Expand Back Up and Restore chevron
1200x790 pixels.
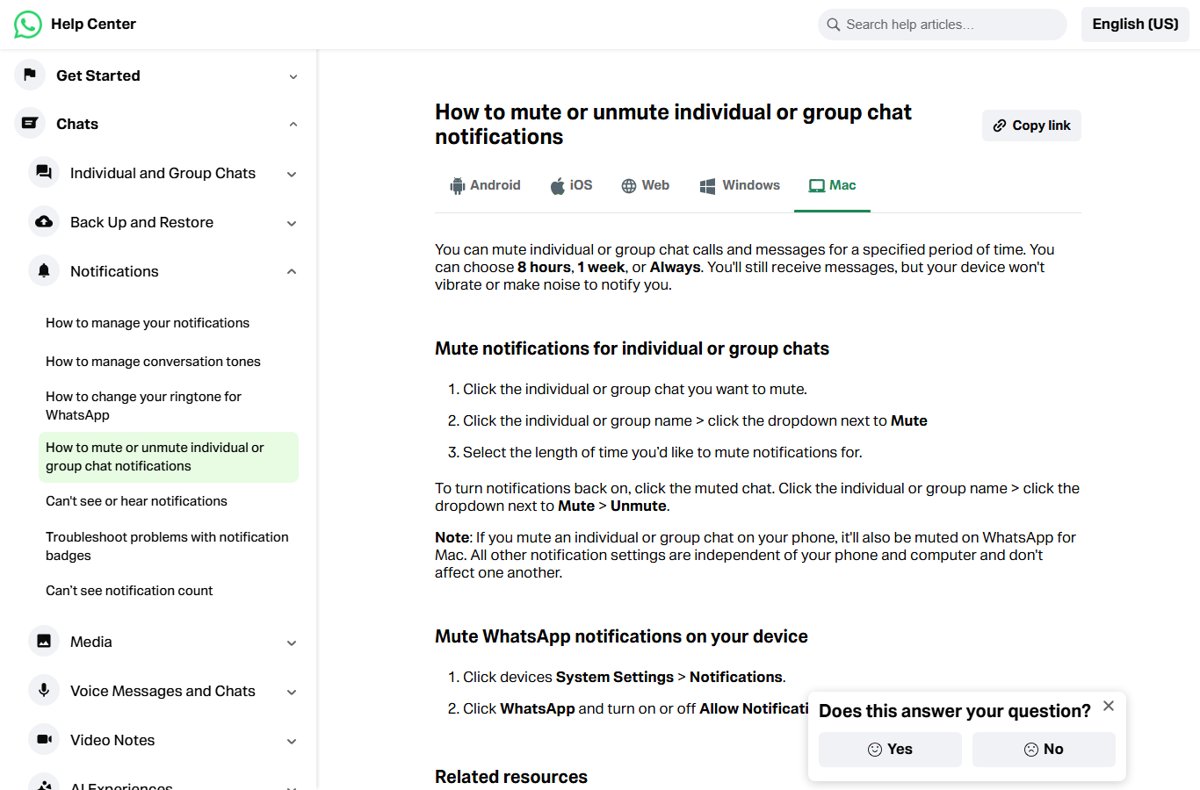click(x=292, y=223)
